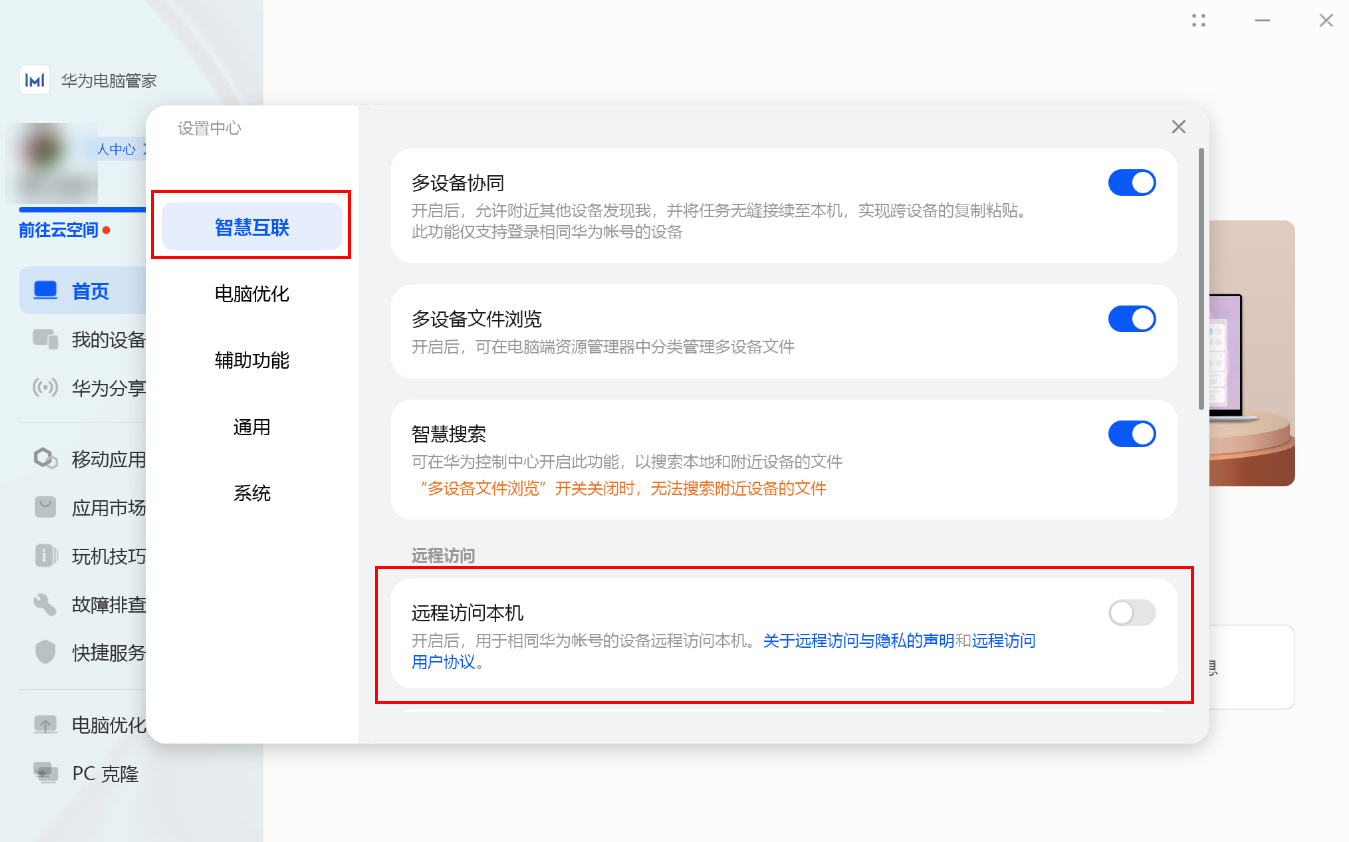Click the PC 克隆 icon

click(46, 773)
